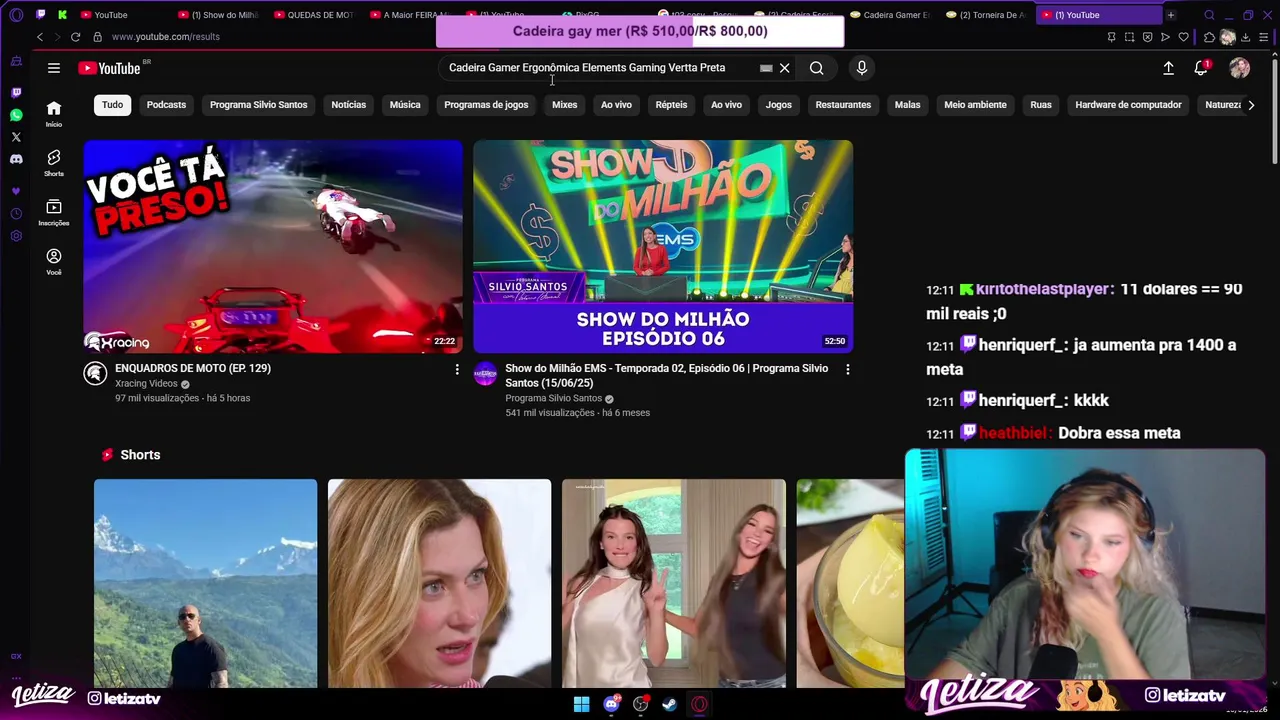This screenshot has width=1280, height=720.
Task: Clear the search box with the X
Action: click(x=785, y=68)
